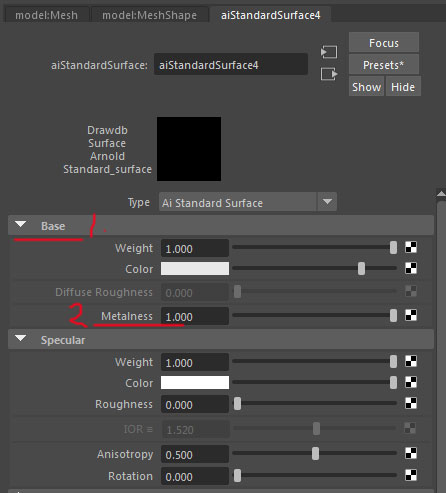Click the Specular Color slider

click(x=315, y=382)
